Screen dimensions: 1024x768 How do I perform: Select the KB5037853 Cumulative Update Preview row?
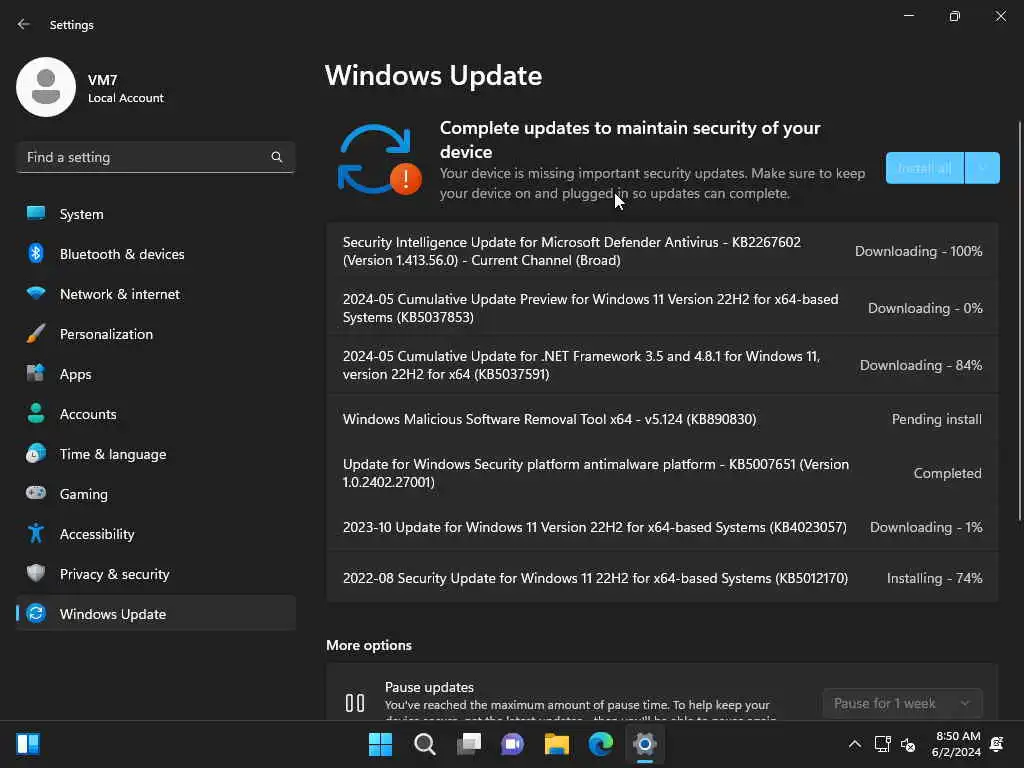coord(662,308)
